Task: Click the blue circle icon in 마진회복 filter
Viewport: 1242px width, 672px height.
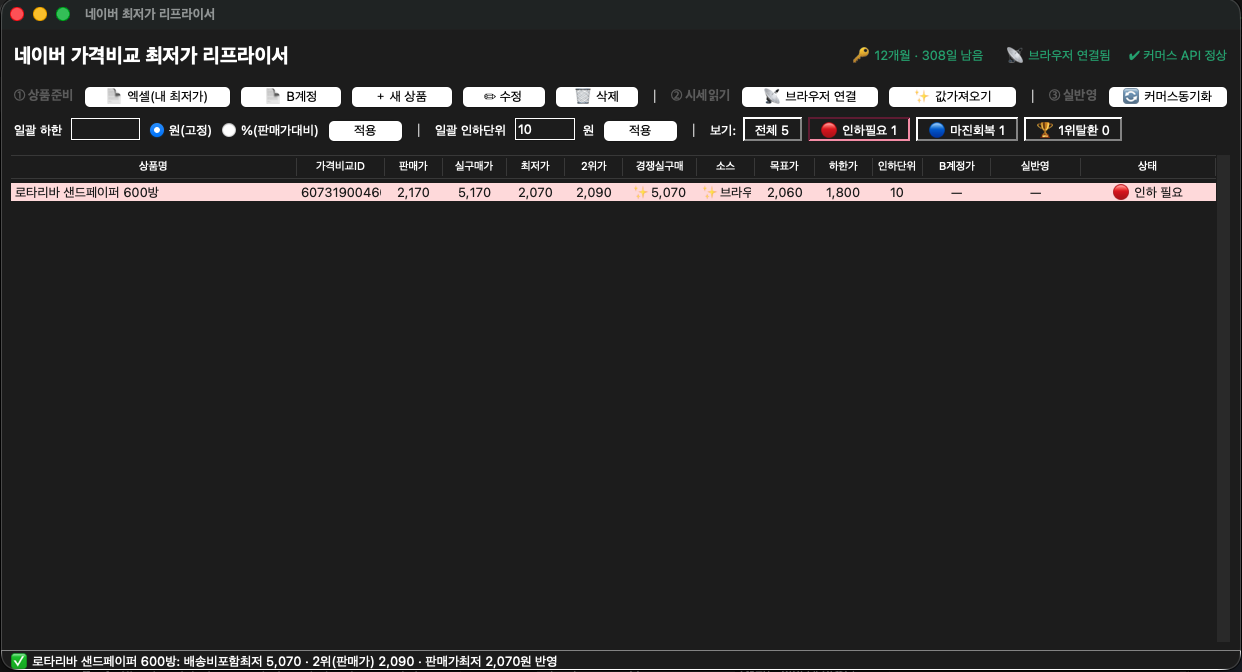Action: pos(936,130)
